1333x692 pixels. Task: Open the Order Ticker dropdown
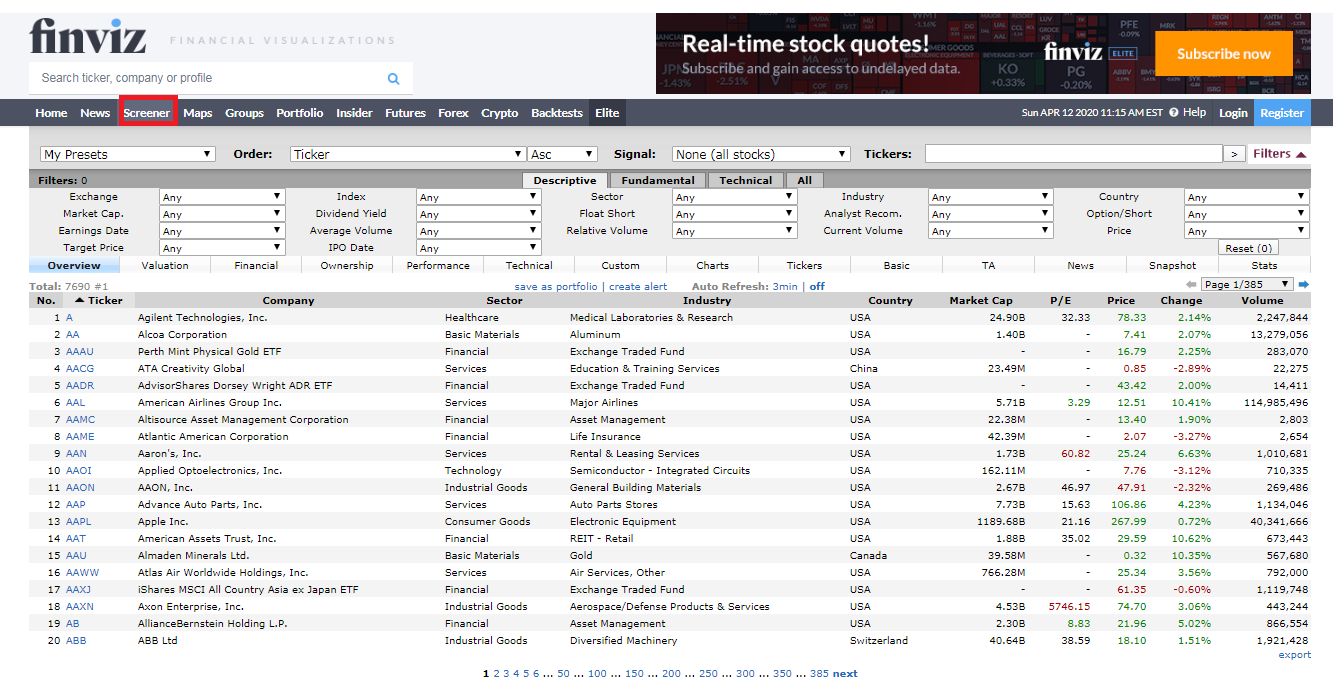click(x=408, y=154)
